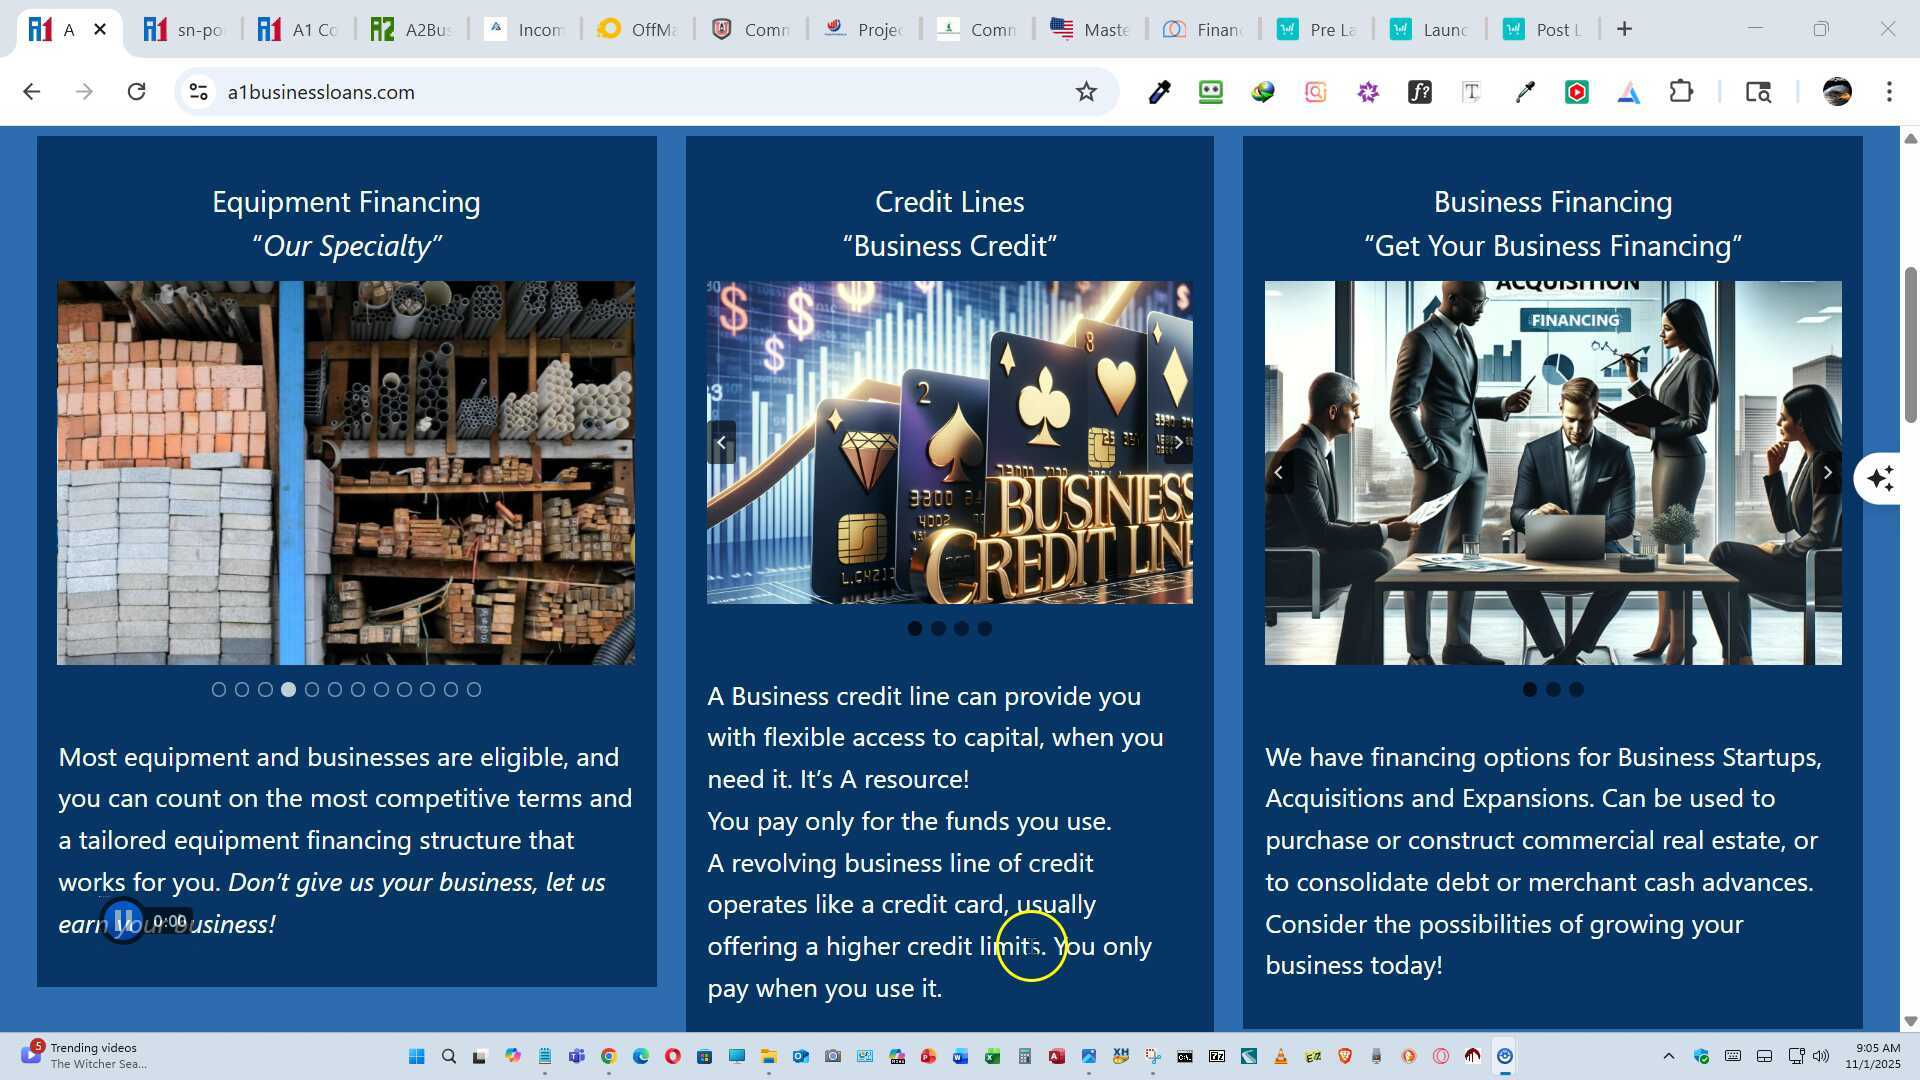Viewport: 1920px width, 1080px height.
Task: Click the next arrow on the Business Financing carousel
Action: coord(1828,472)
